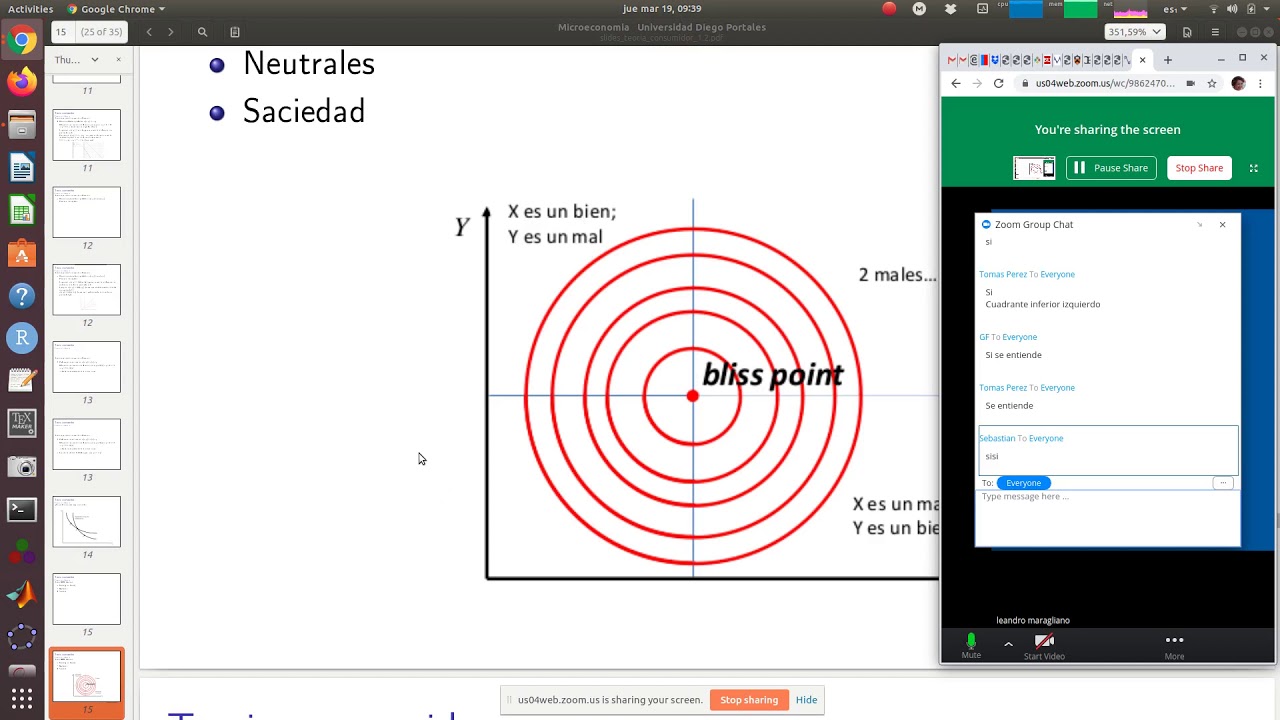Click the Type message here input
The height and width of the screenshot is (720, 1280).
(1107, 518)
